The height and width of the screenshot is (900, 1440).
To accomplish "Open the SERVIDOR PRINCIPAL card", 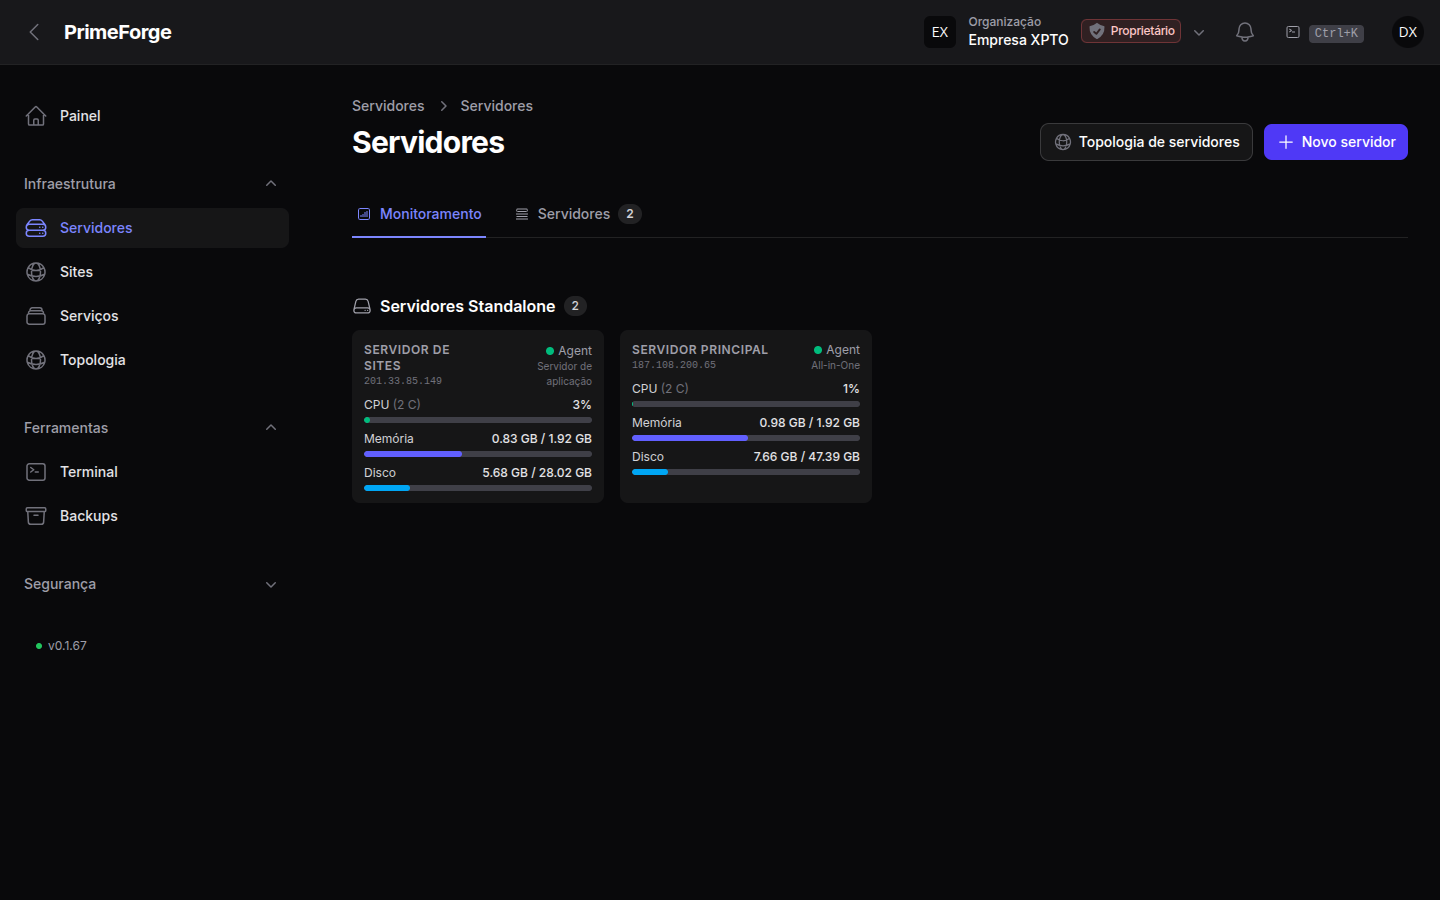I will coord(746,416).
